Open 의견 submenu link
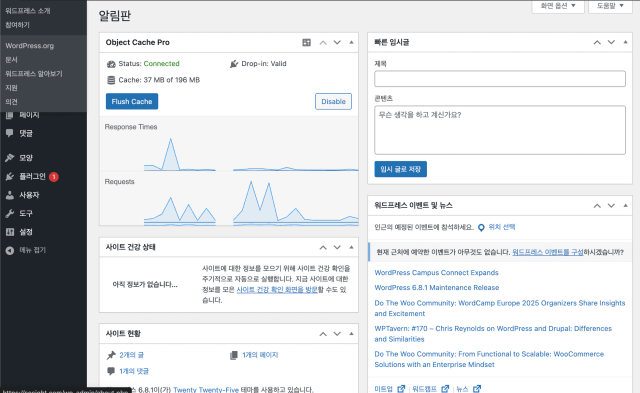640x393 pixels. point(11,102)
